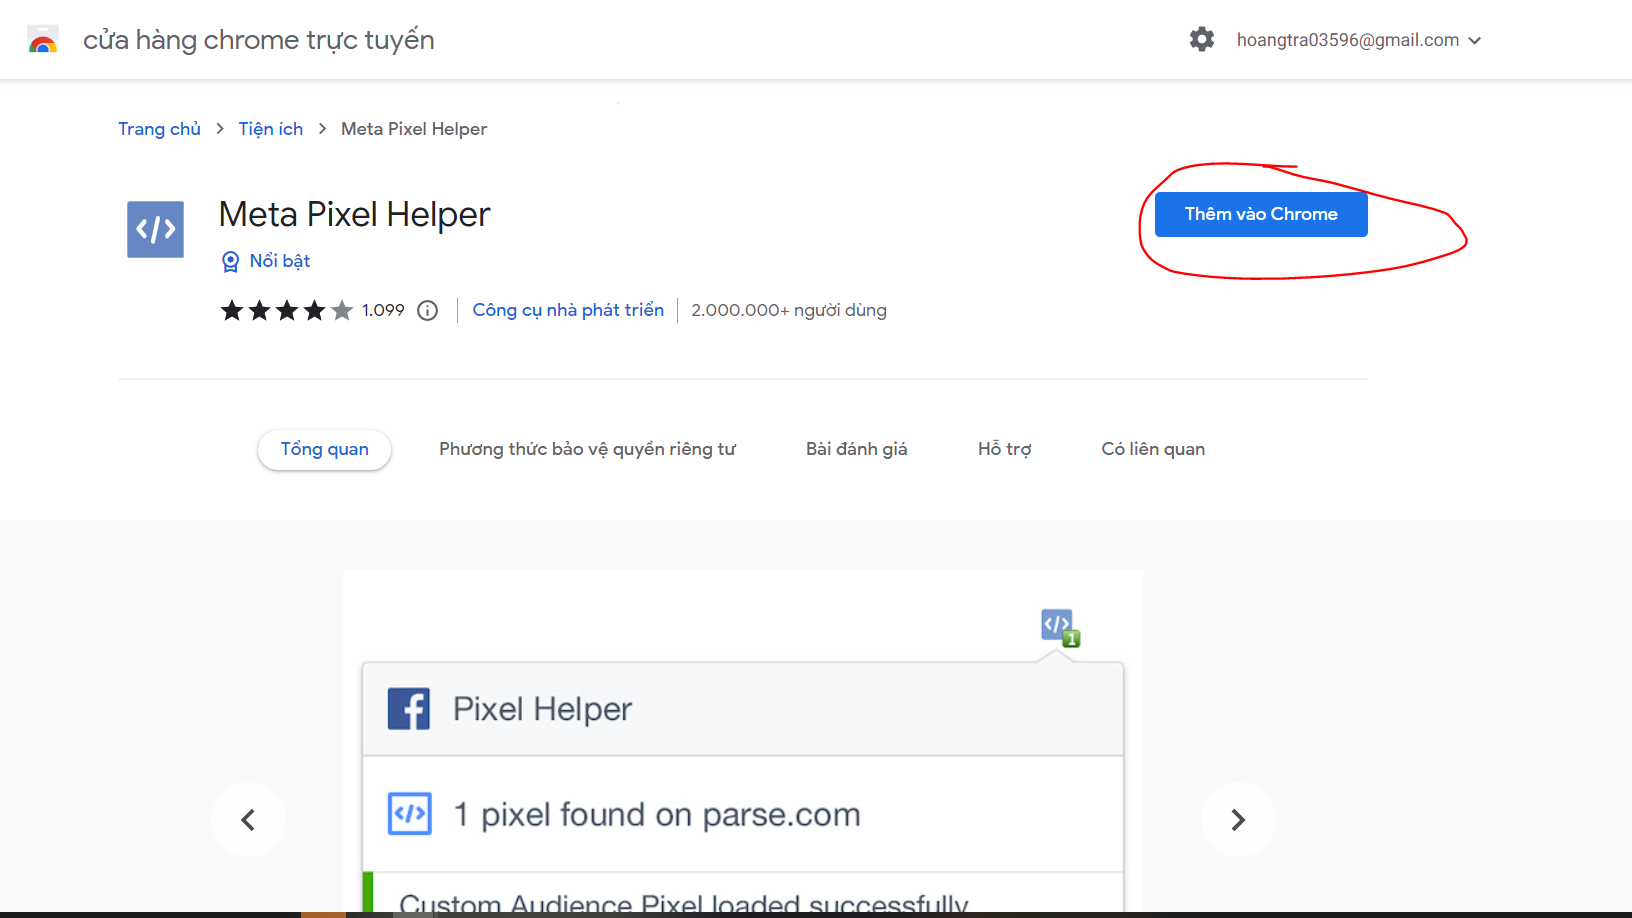Click the pixel code icon beside parse.com
This screenshot has height=918, width=1632.
click(410, 814)
